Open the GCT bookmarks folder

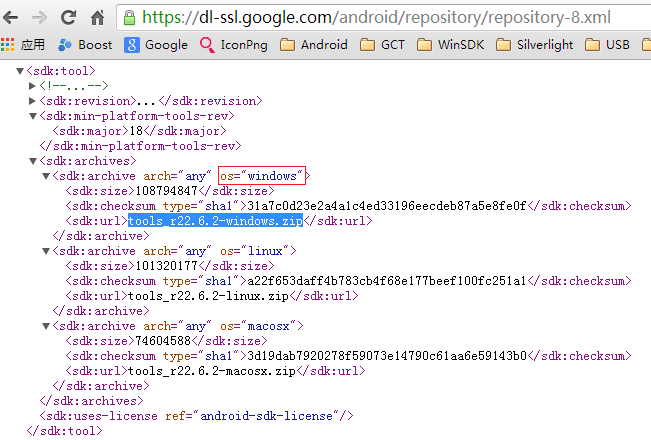[382, 44]
